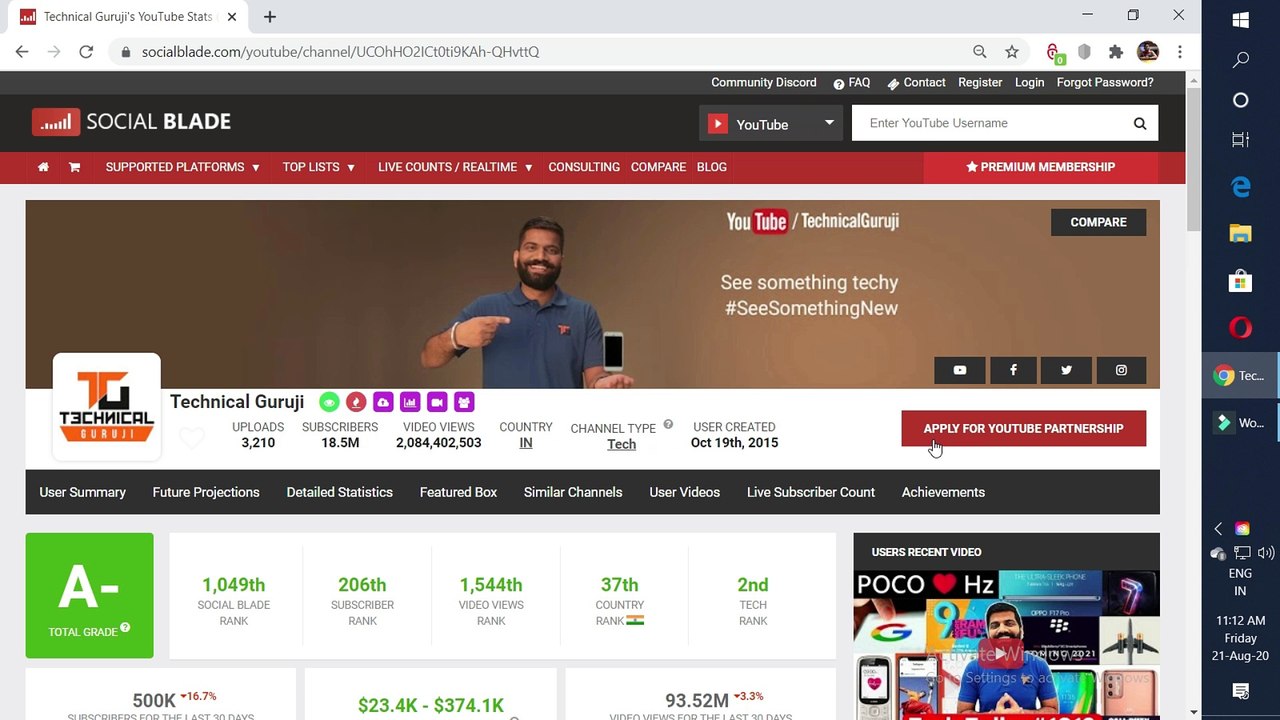Expand the Live Counts / Realtime menu
The height and width of the screenshot is (720, 1280).
click(x=455, y=167)
